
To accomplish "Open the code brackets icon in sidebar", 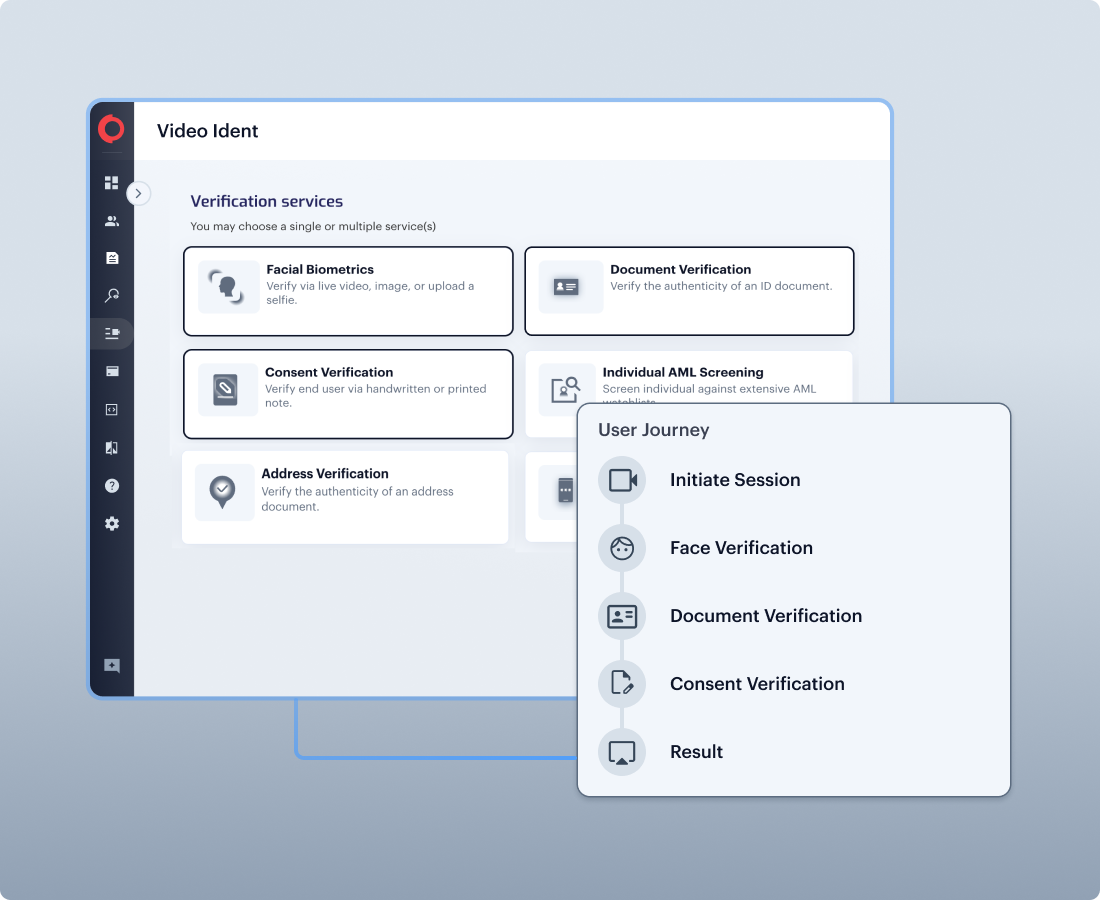I will coord(111,409).
